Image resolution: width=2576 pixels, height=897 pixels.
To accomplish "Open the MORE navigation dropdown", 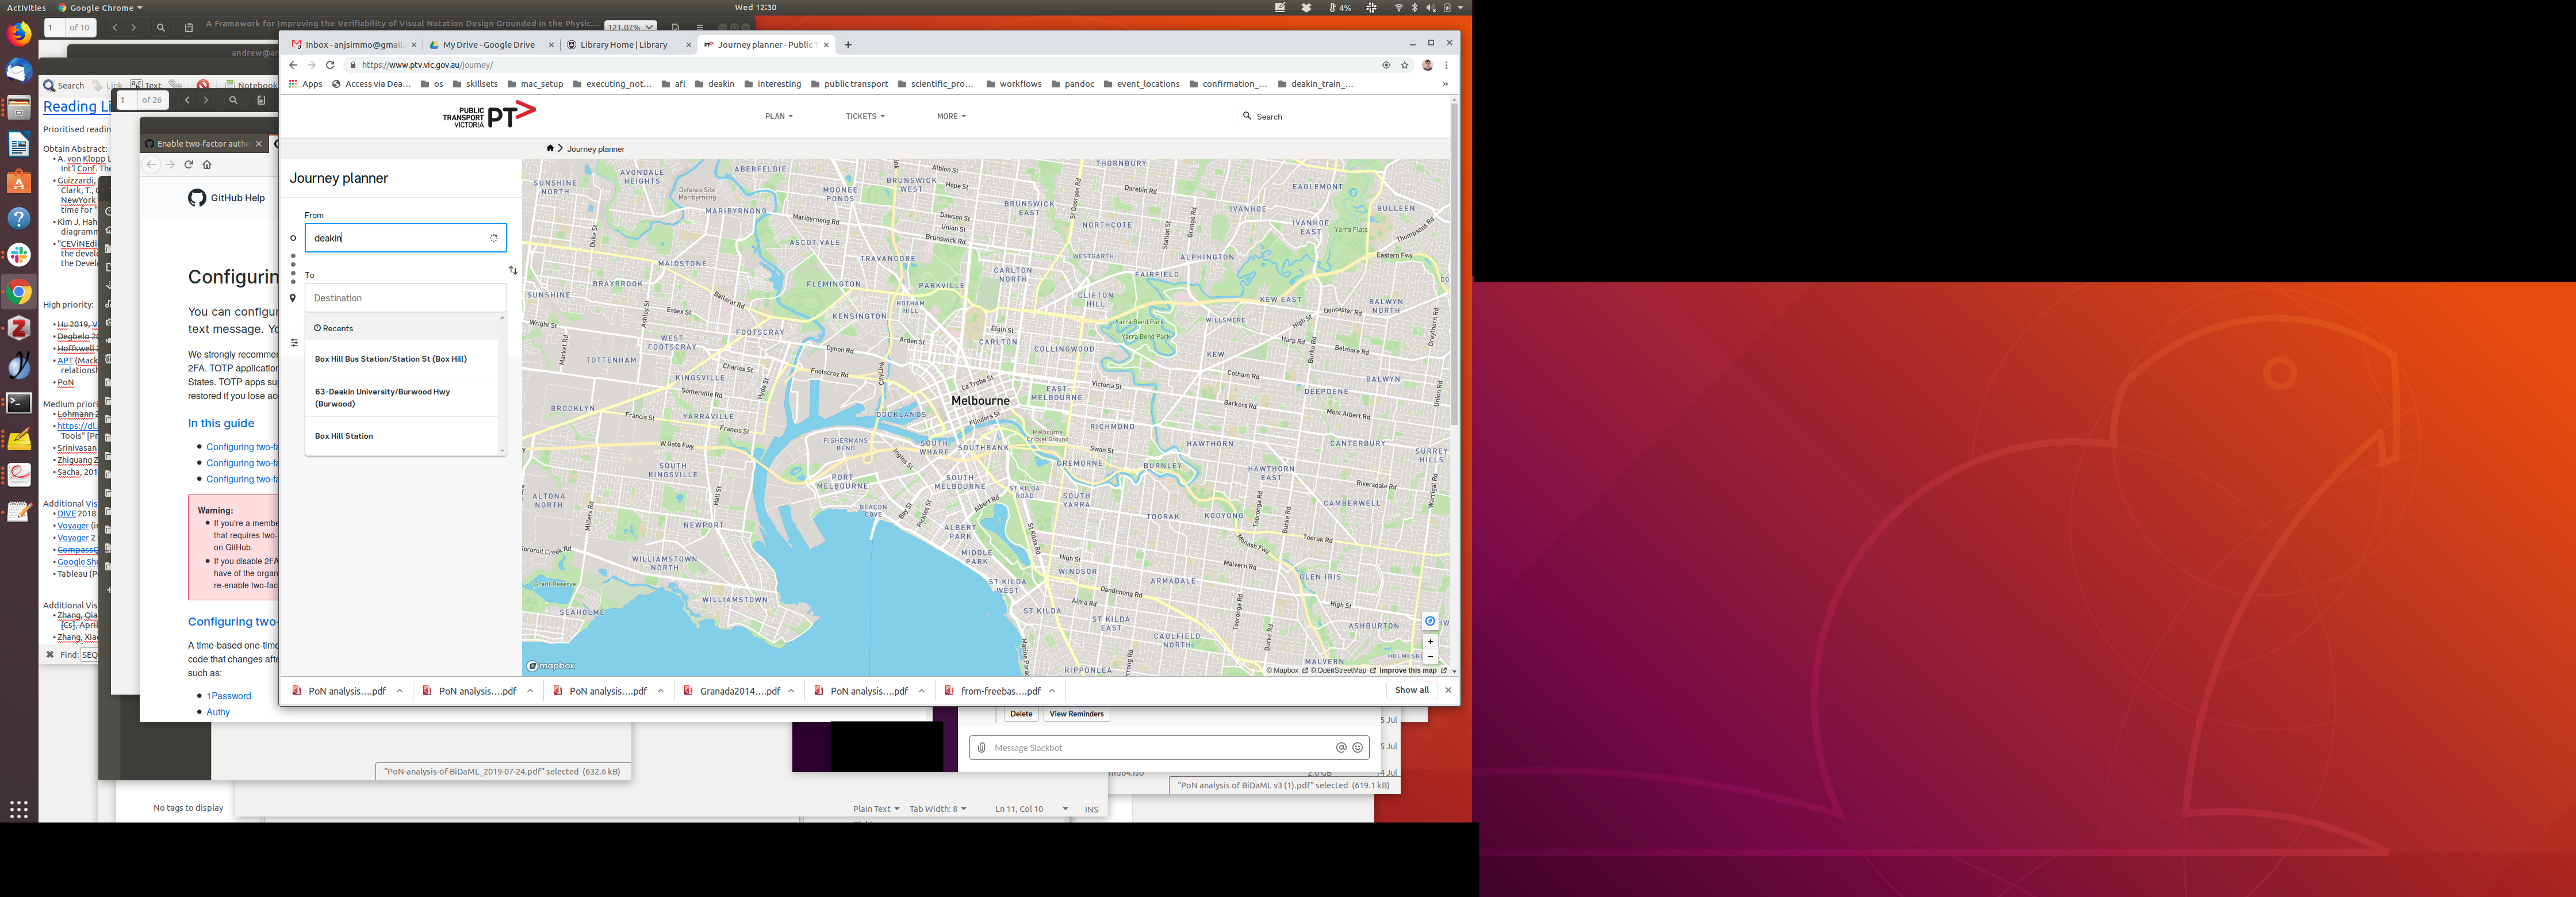I will (x=950, y=116).
